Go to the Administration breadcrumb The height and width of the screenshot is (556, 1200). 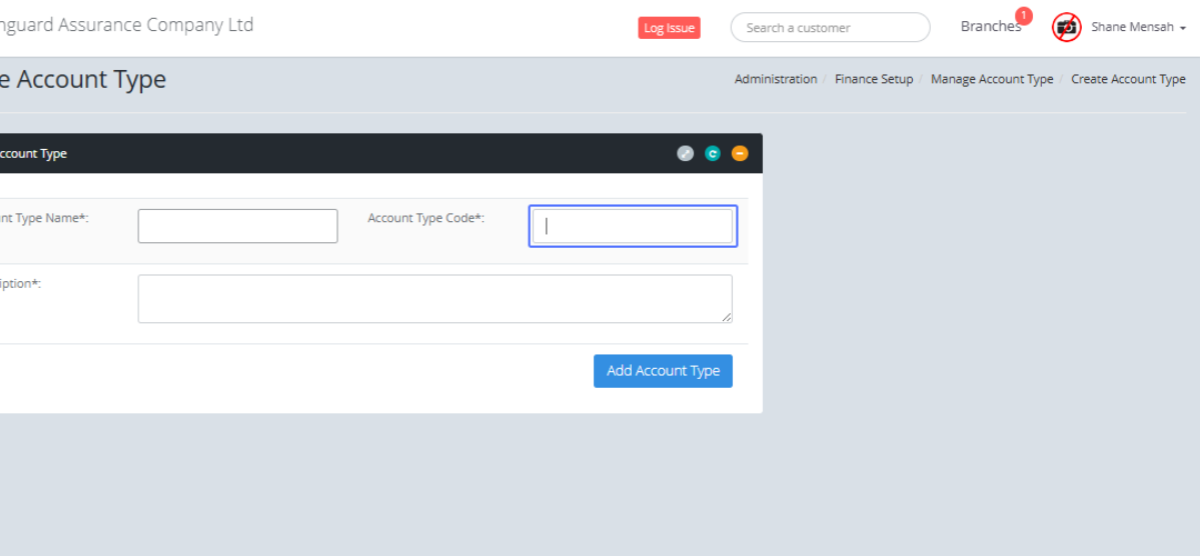(775, 79)
